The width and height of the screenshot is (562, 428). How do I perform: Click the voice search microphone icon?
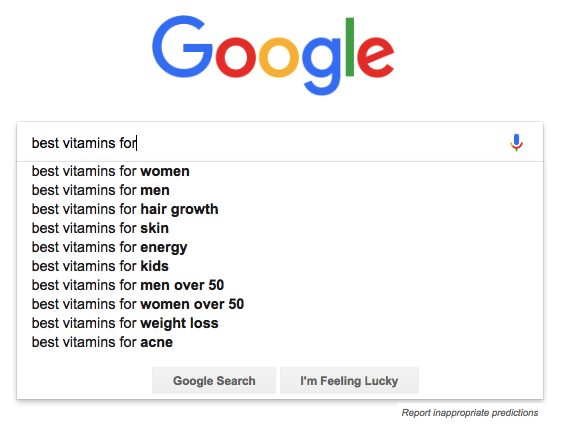point(516,142)
